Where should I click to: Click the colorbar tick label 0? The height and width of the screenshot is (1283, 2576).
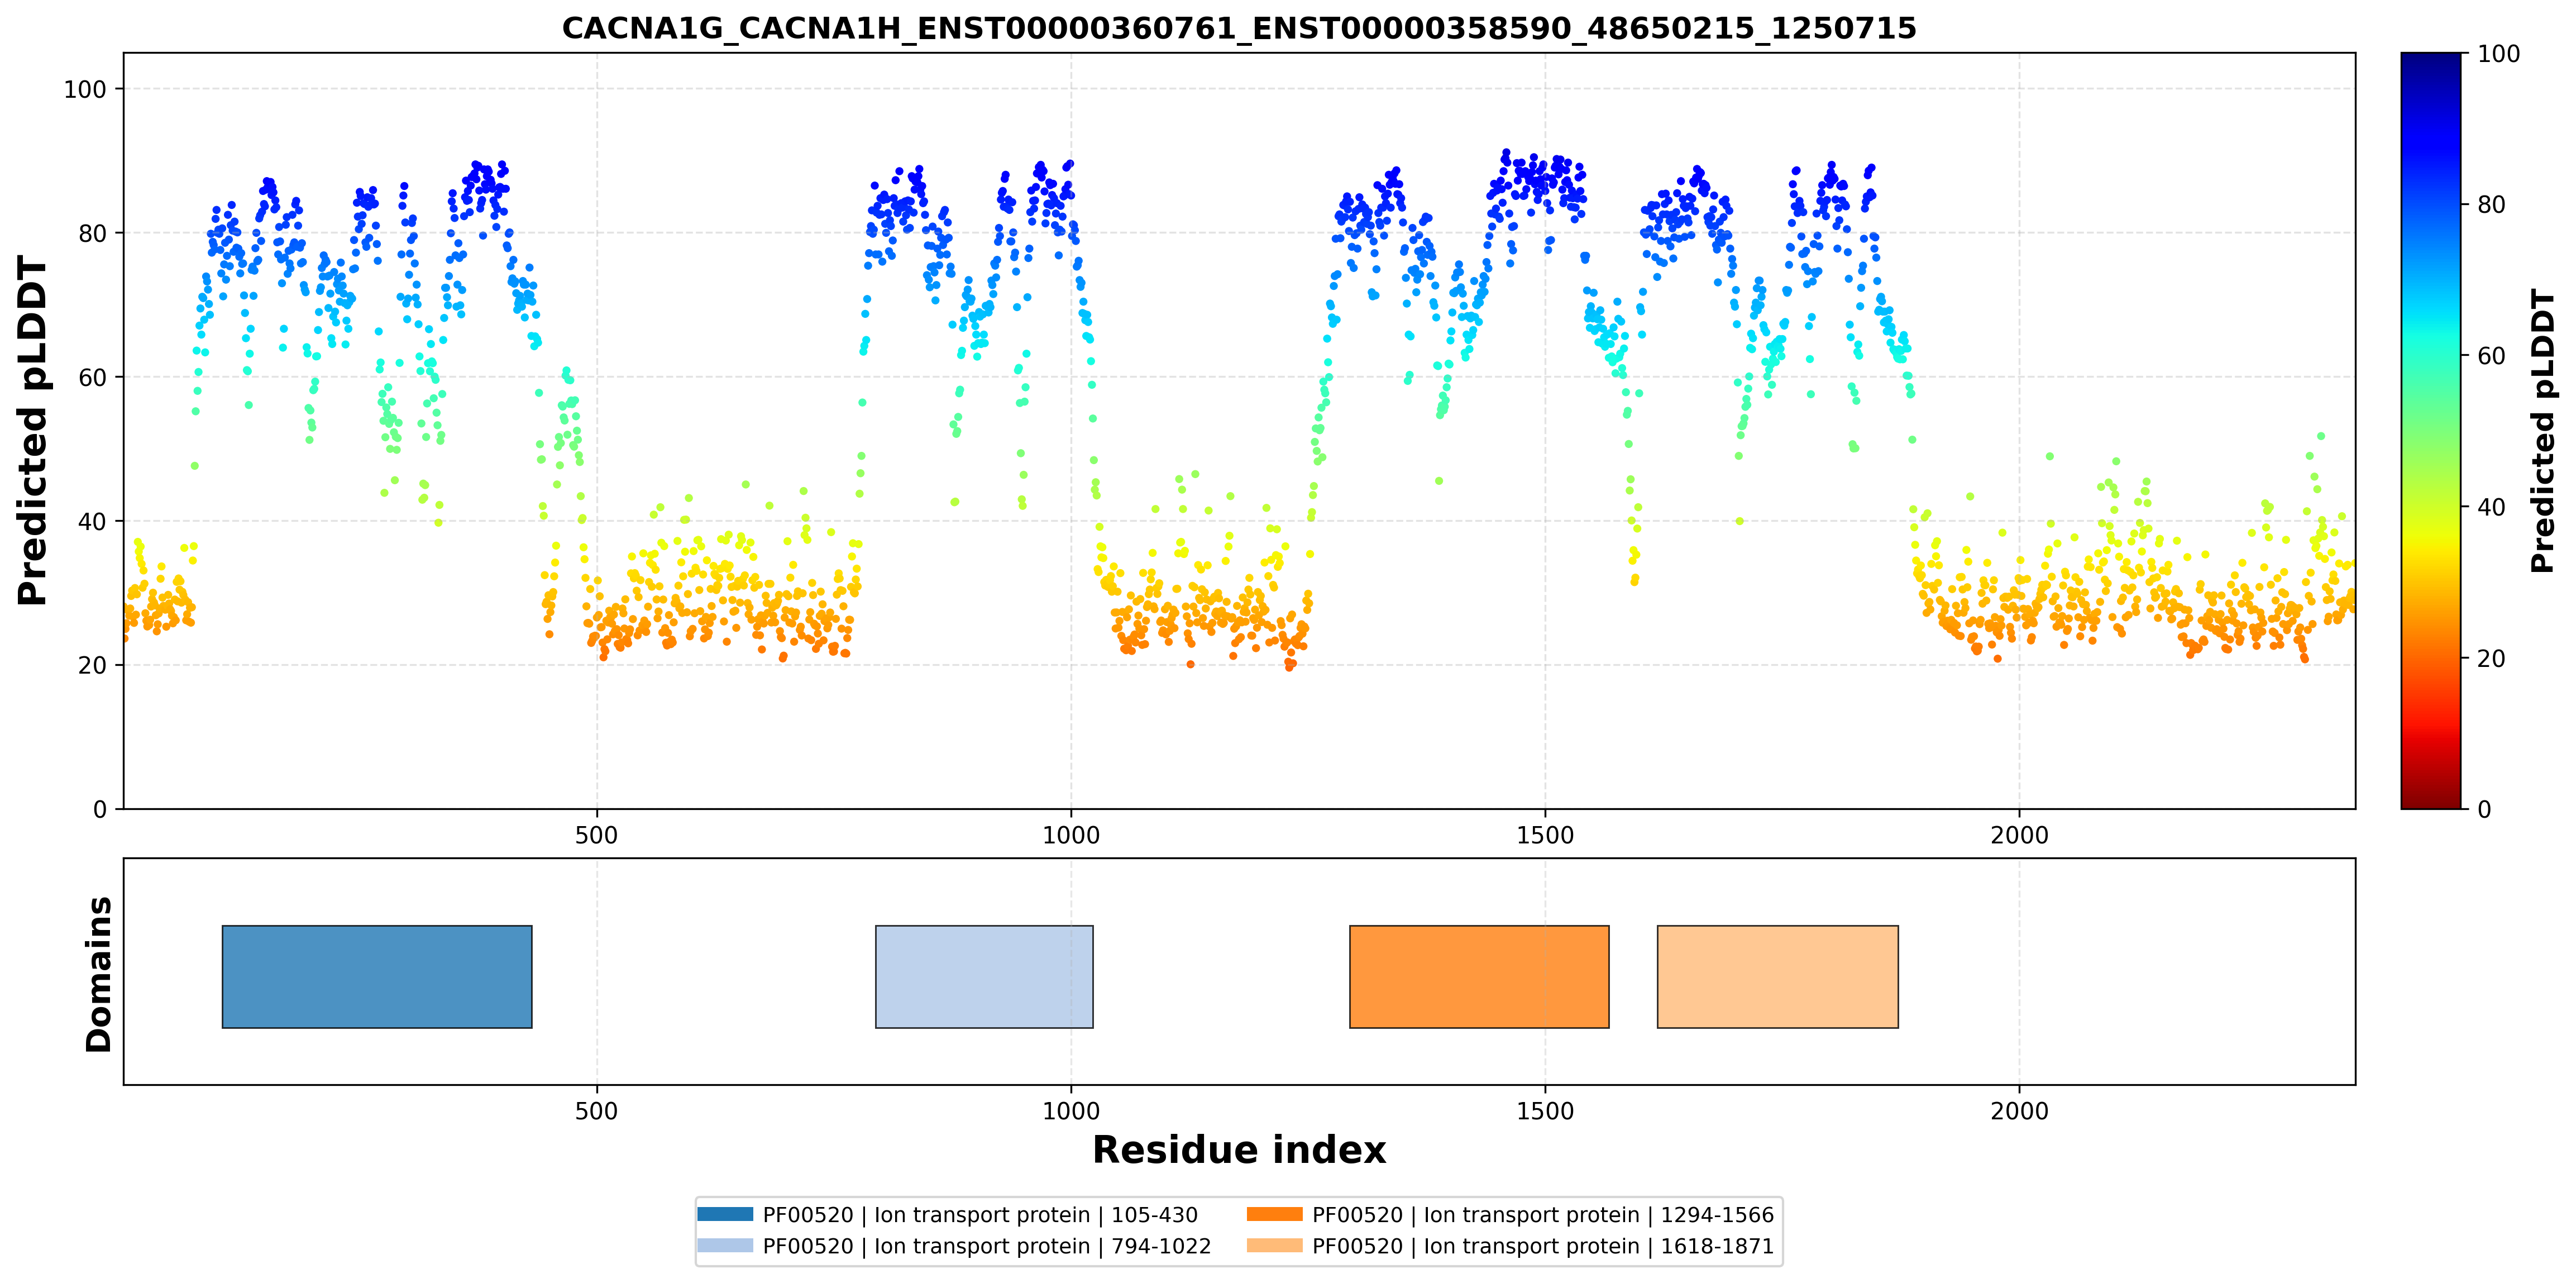pos(2484,809)
